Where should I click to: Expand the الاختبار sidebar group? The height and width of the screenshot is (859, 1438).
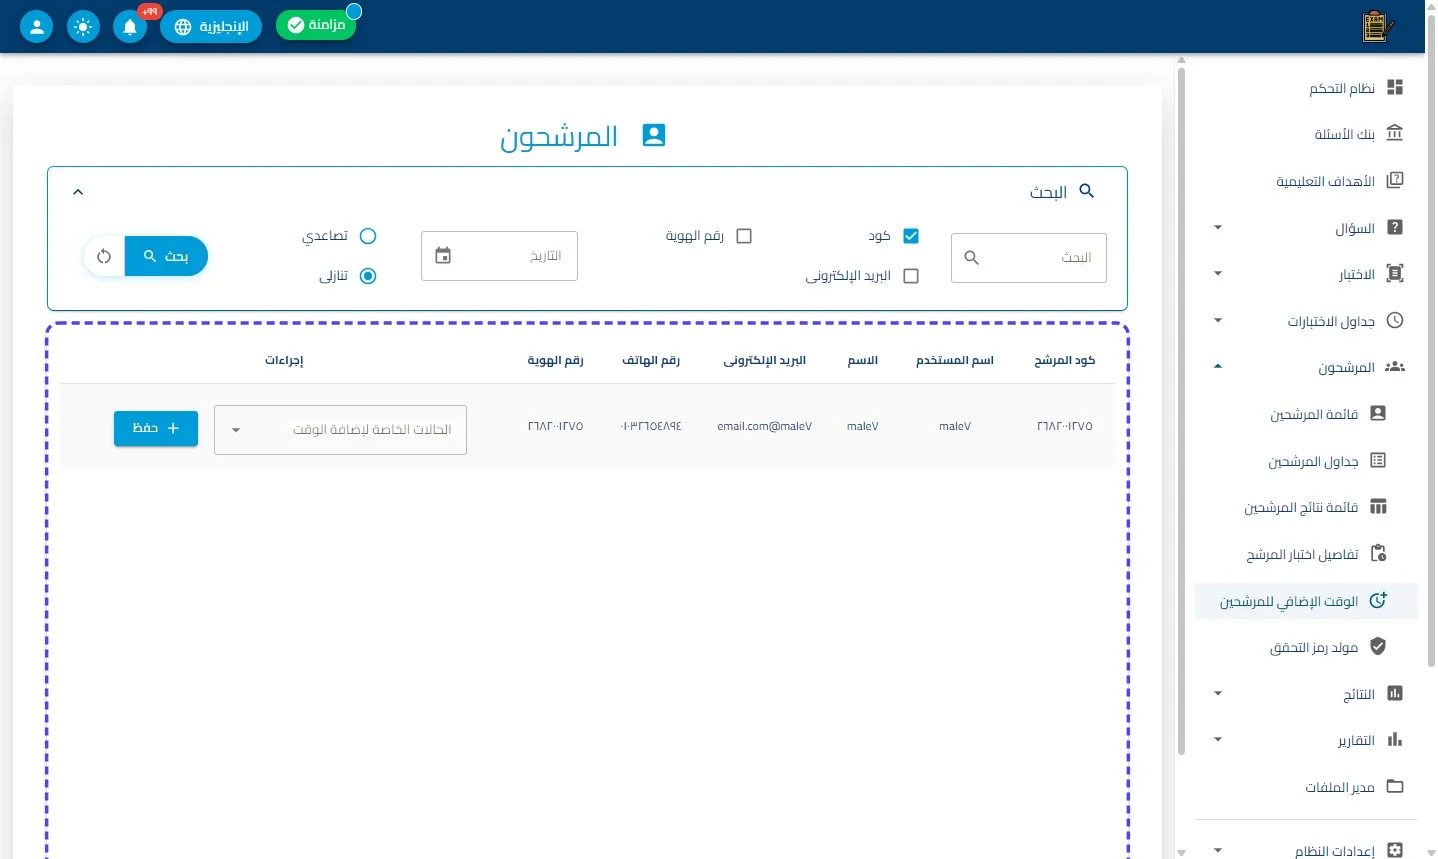pos(1217,274)
